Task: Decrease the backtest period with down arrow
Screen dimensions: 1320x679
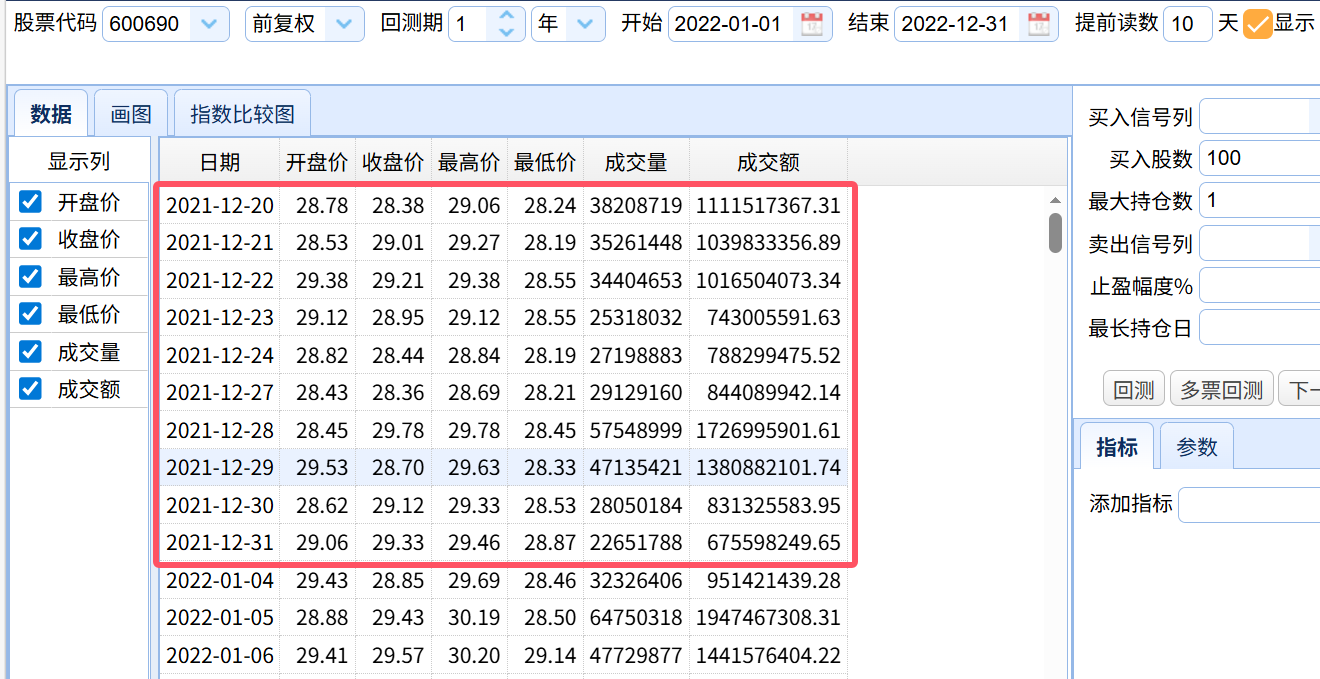Action: 507,32
